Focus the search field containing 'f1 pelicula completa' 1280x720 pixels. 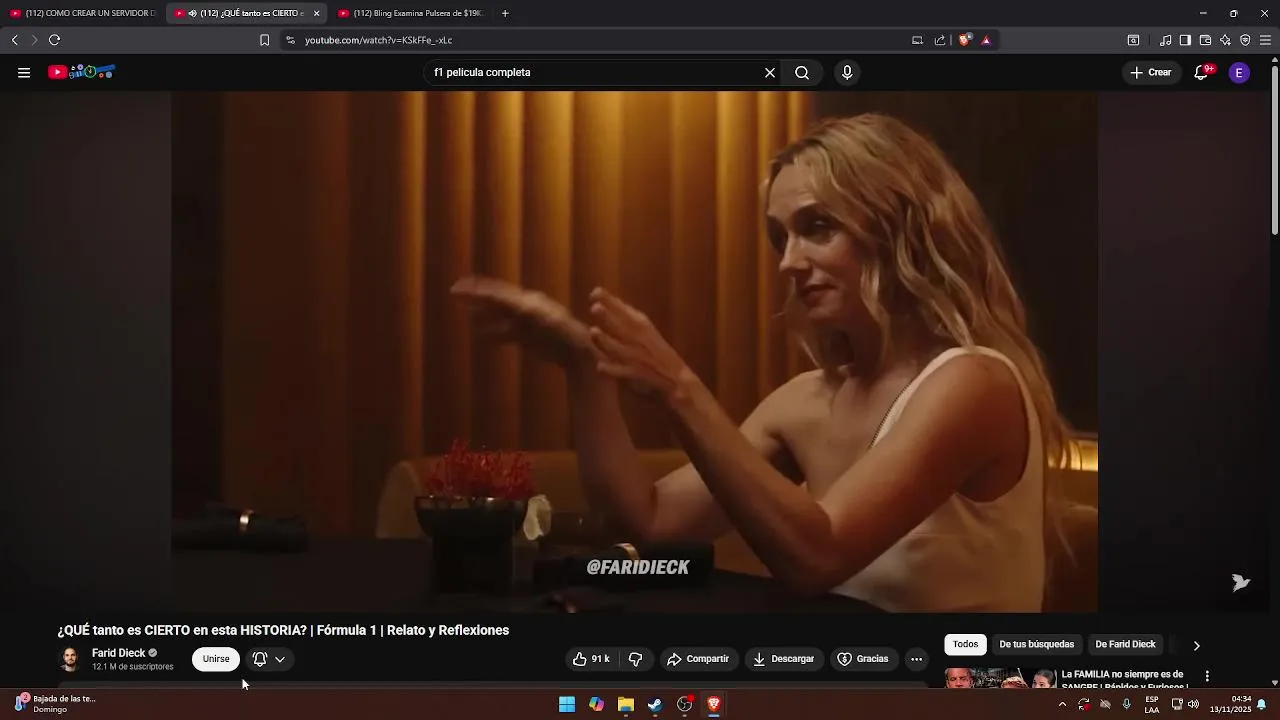pyautogui.click(x=595, y=72)
